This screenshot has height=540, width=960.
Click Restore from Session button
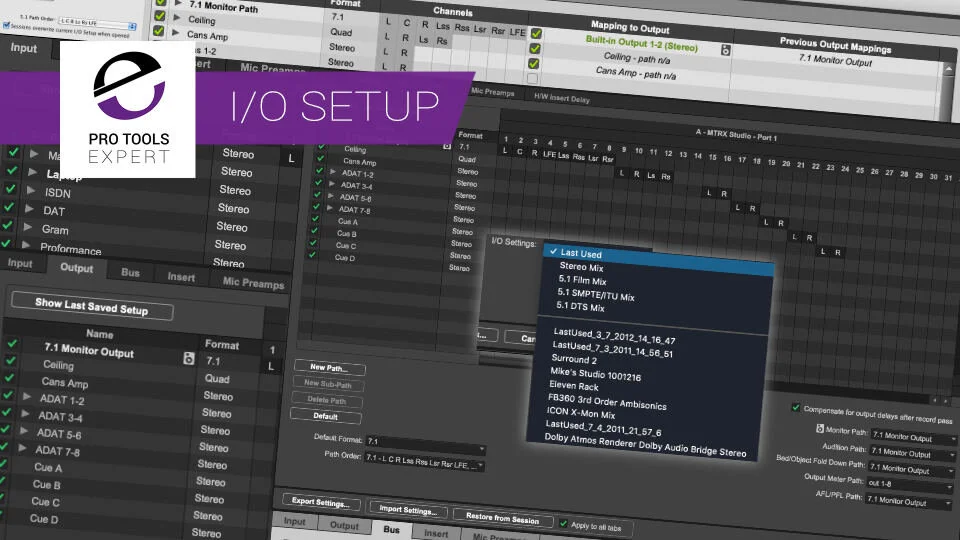coord(503,518)
